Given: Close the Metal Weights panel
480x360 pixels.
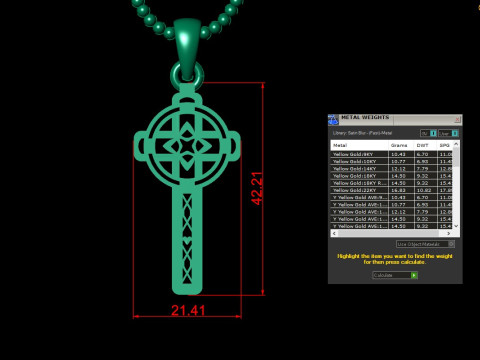Looking at the screenshot, I should pyautogui.click(x=457, y=119).
